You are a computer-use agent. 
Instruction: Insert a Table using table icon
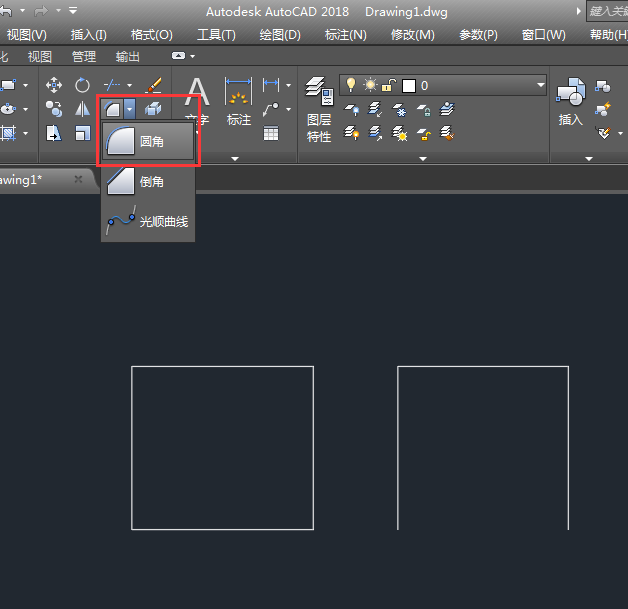click(x=271, y=133)
